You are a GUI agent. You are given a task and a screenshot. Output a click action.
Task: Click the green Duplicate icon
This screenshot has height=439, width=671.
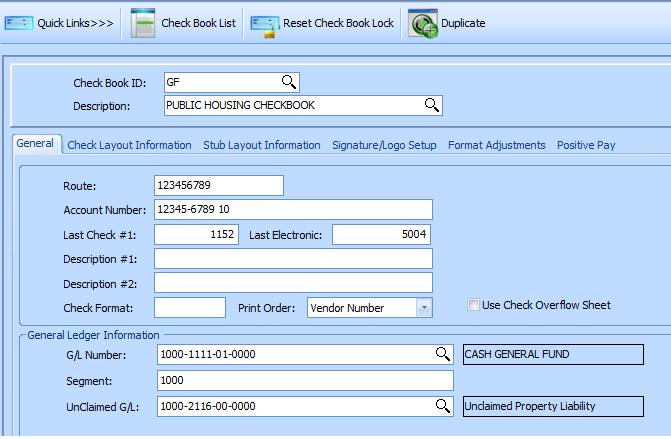422,23
